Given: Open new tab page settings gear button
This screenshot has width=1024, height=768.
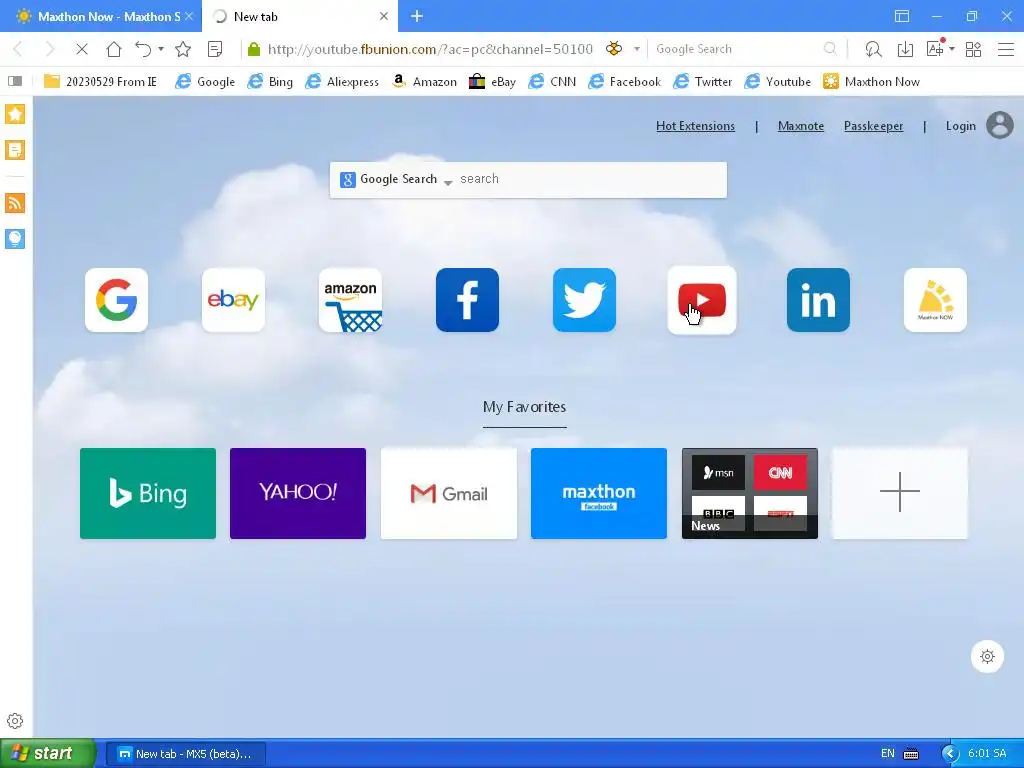Looking at the screenshot, I should point(987,656).
